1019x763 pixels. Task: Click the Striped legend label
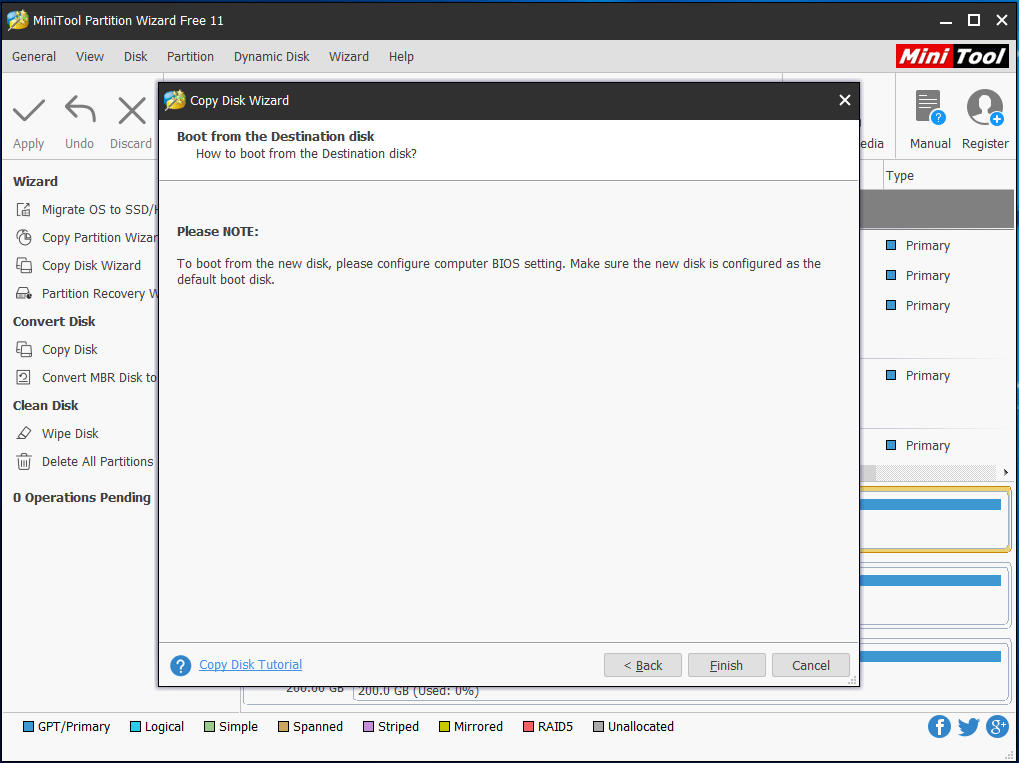(x=398, y=726)
